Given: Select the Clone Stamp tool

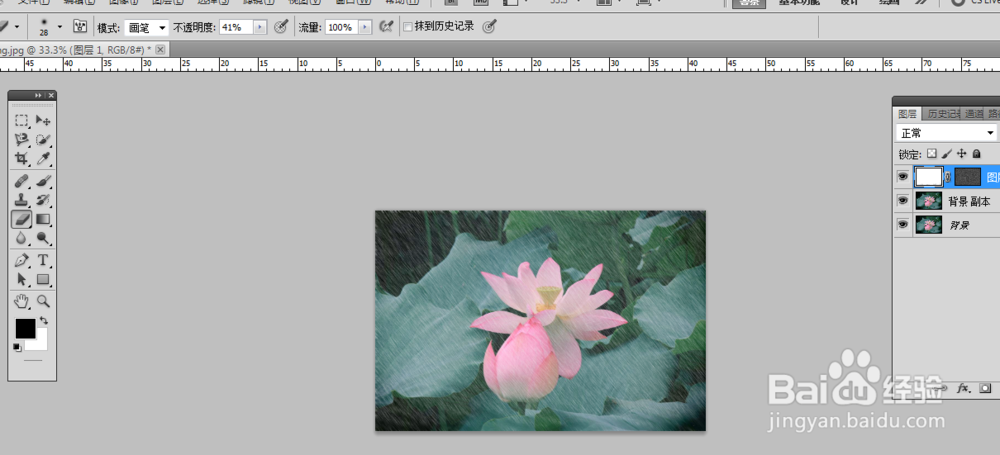Looking at the screenshot, I should tap(22, 200).
